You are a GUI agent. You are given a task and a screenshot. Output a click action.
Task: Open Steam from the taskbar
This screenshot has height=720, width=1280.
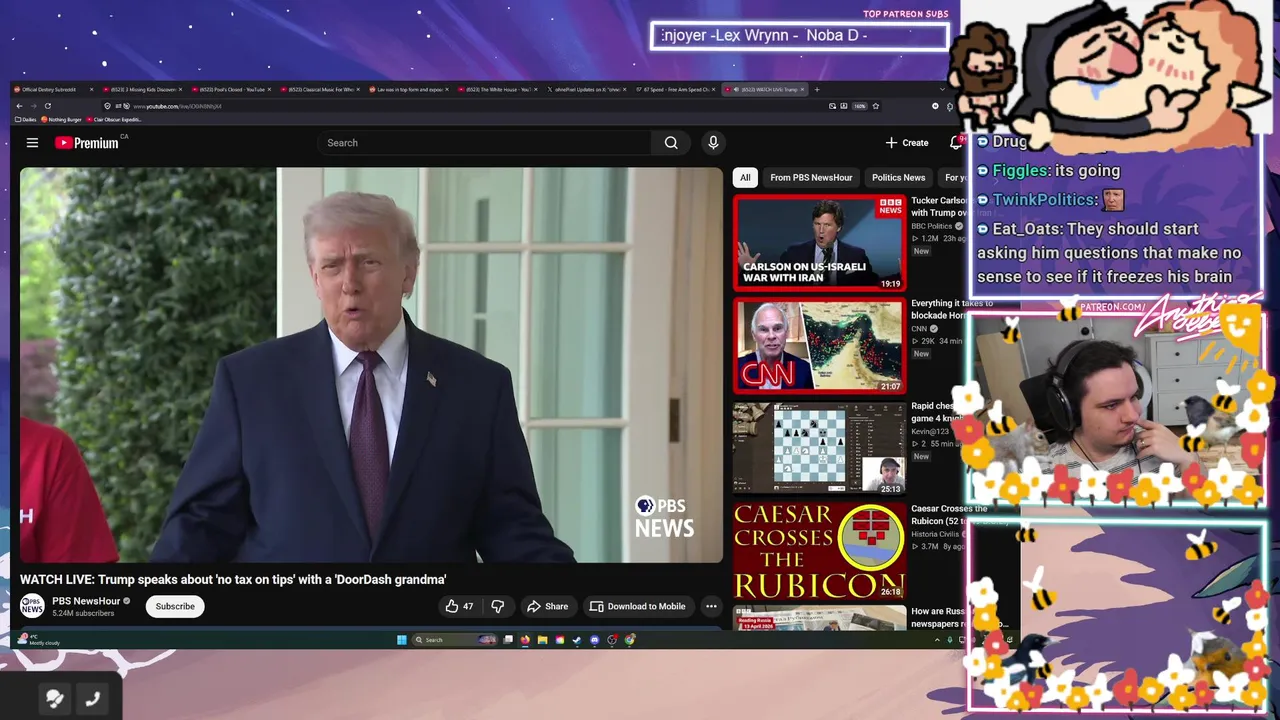point(578,640)
